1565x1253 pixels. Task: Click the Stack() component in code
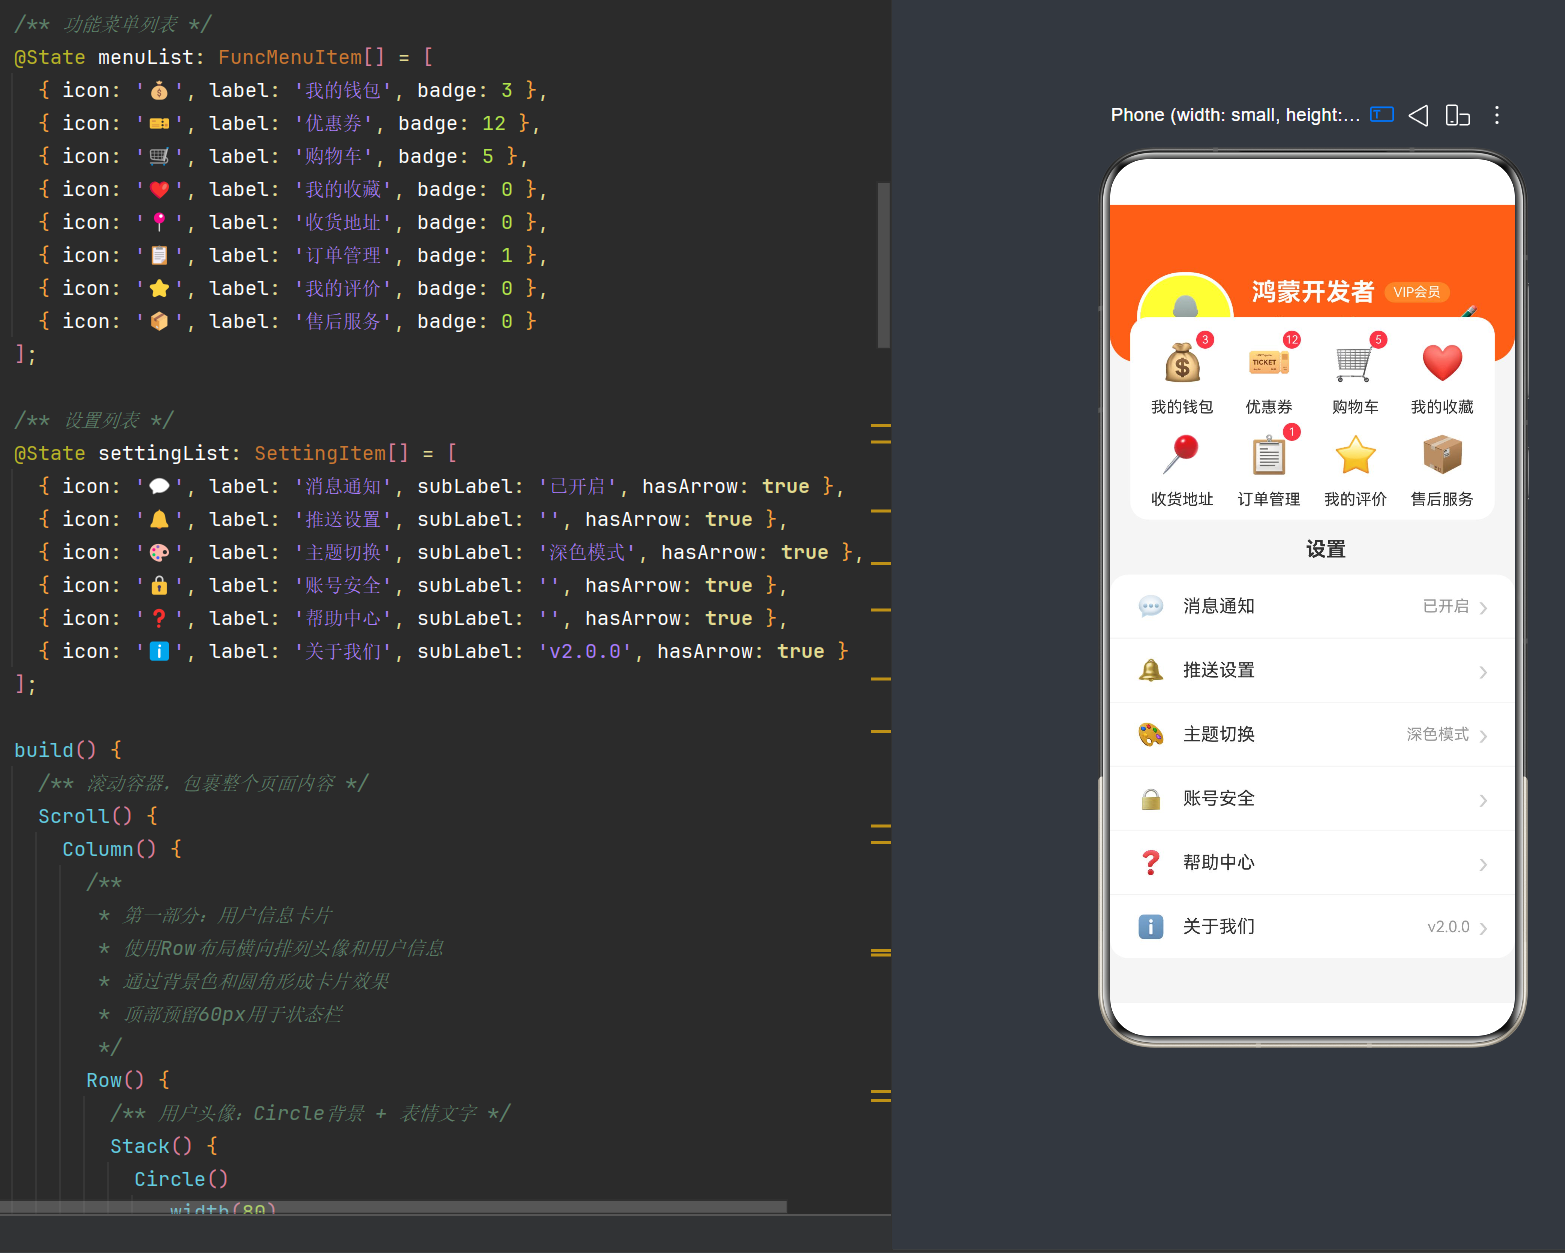151,1146
